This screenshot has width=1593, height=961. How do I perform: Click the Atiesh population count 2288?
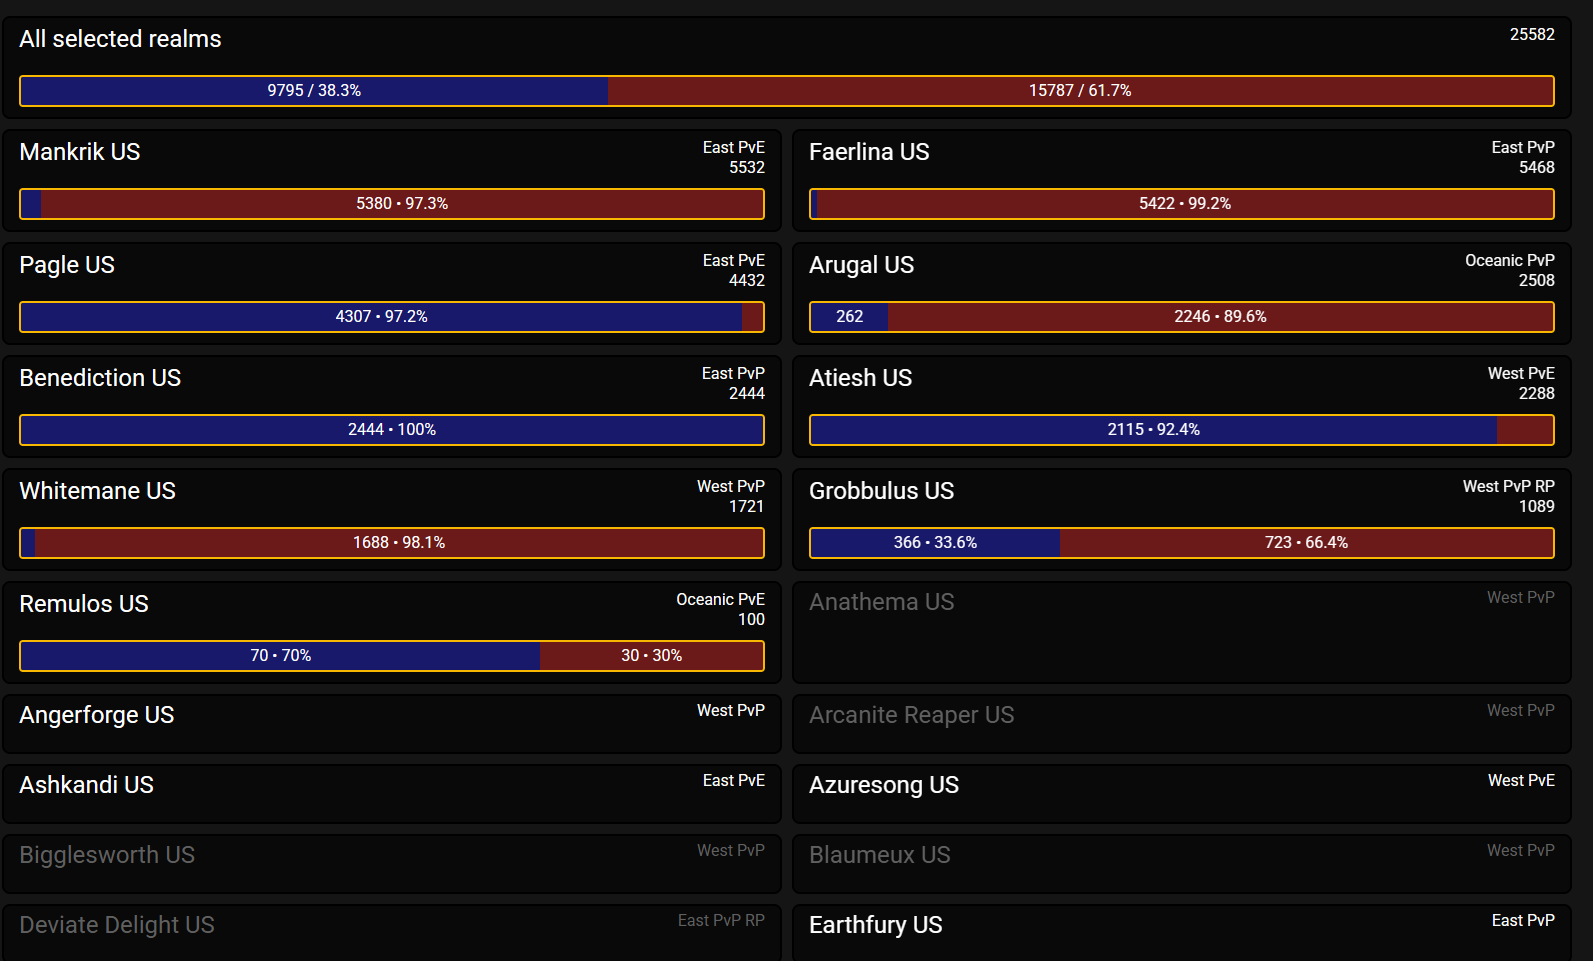[1537, 394]
